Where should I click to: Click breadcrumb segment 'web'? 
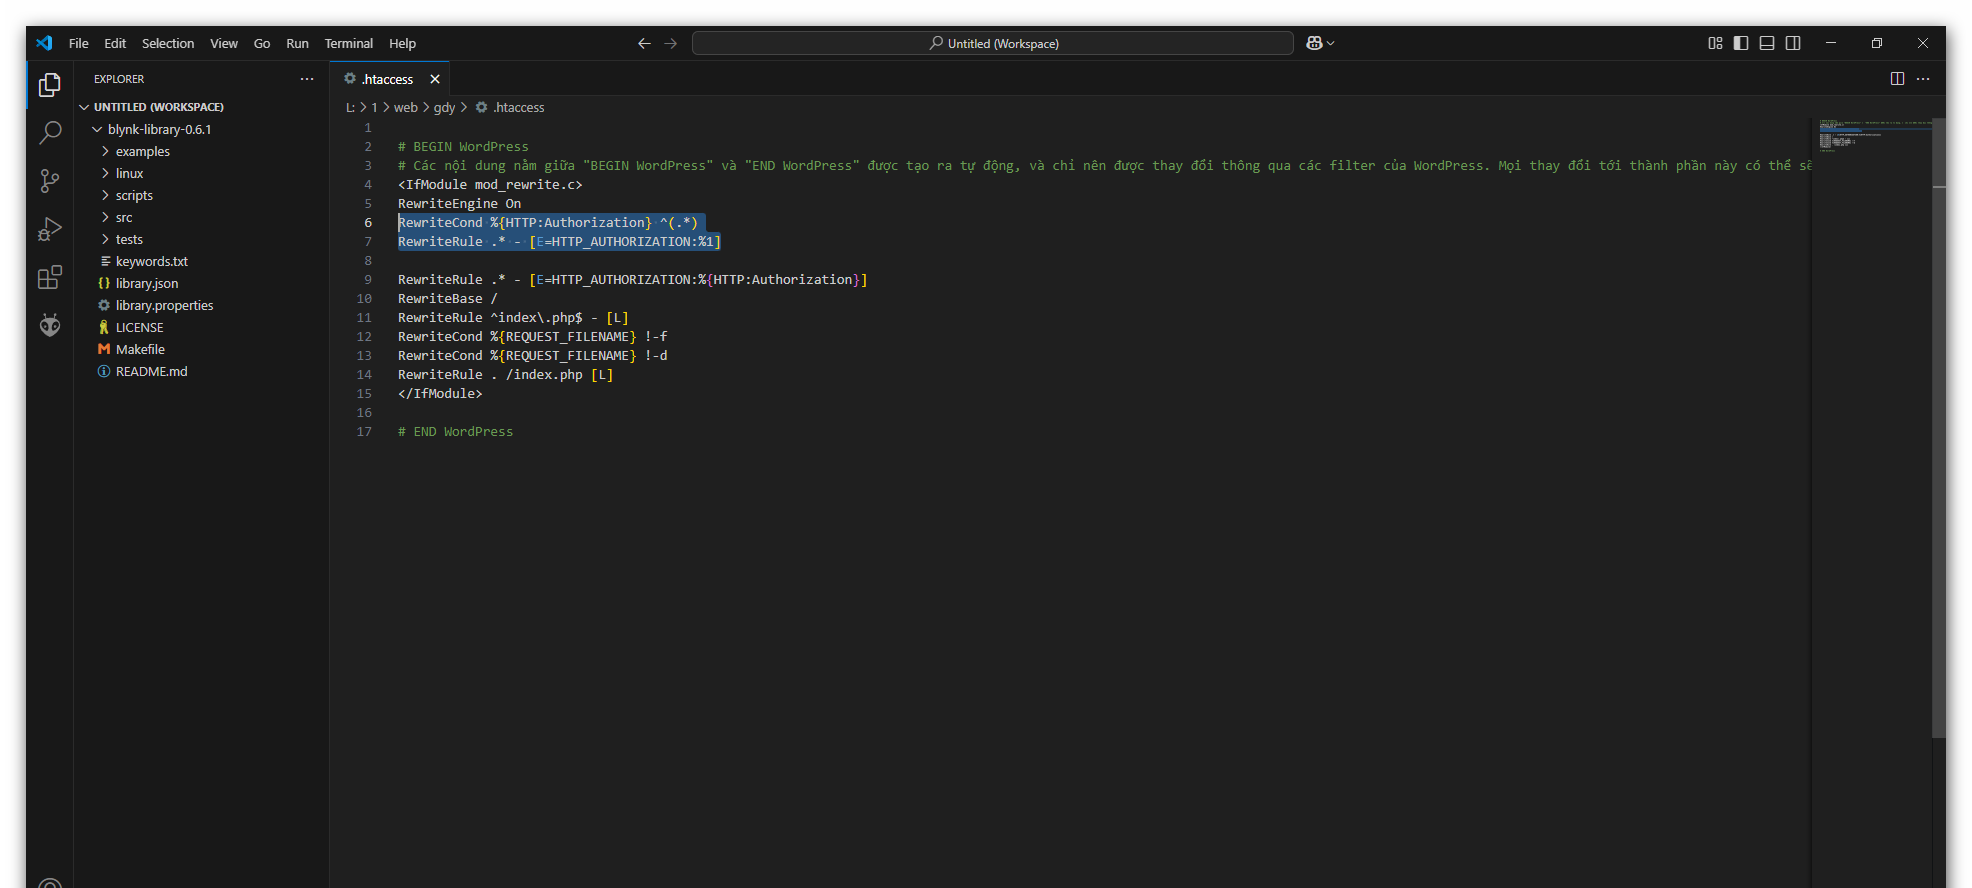click(x=405, y=107)
